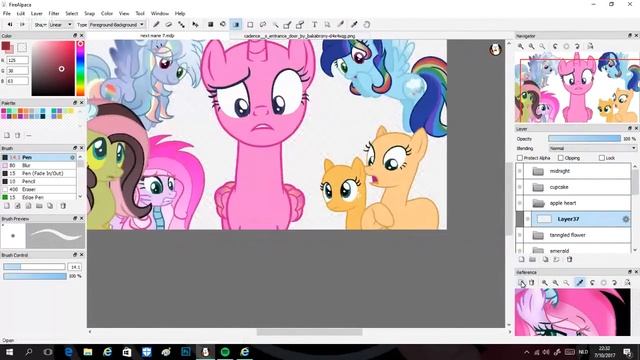This screenshot has width=640, height=360.
Task: Select the Dot tool in the toolbar
Action: (181, 24)
